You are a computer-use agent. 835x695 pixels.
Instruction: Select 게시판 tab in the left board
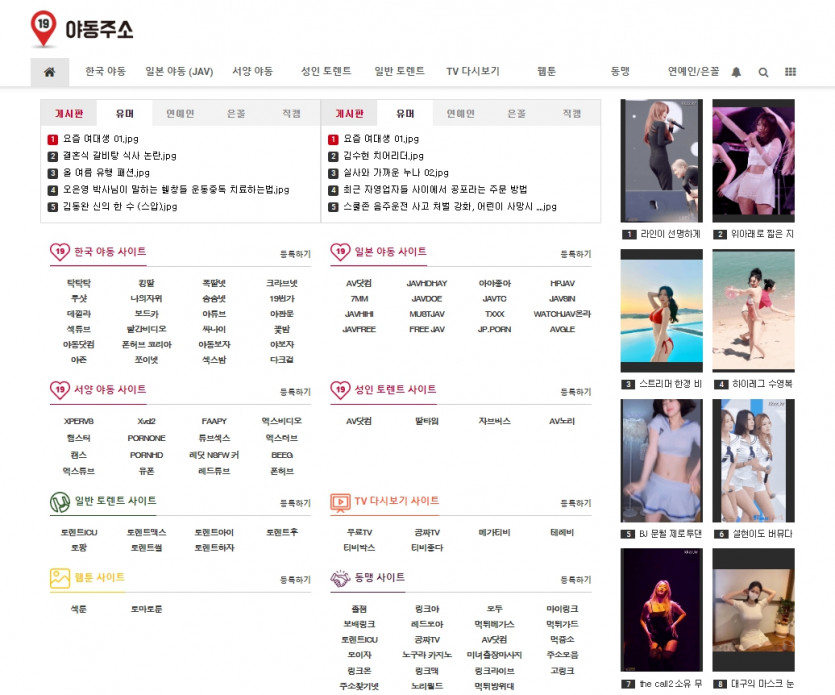pyautogui.click(x=69, y=113)
